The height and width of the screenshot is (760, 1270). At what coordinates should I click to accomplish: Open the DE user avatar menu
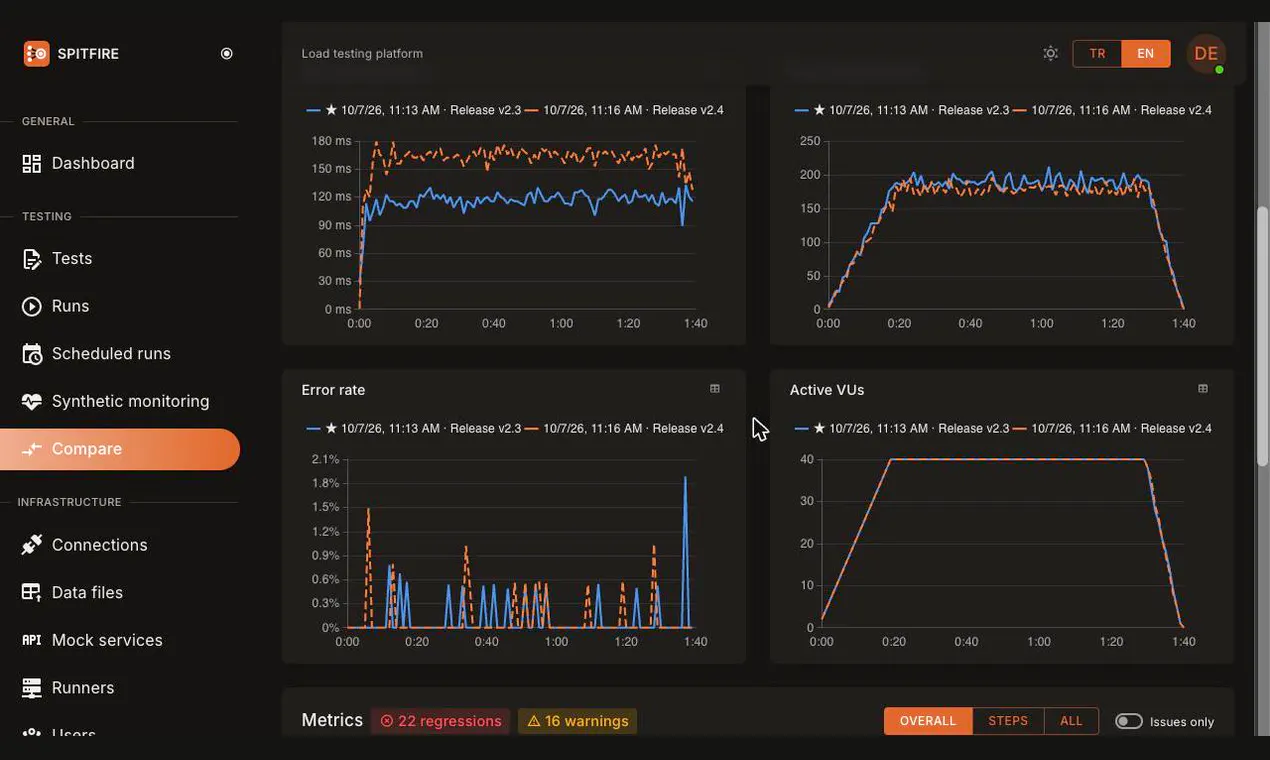(x=1206, y=54)
